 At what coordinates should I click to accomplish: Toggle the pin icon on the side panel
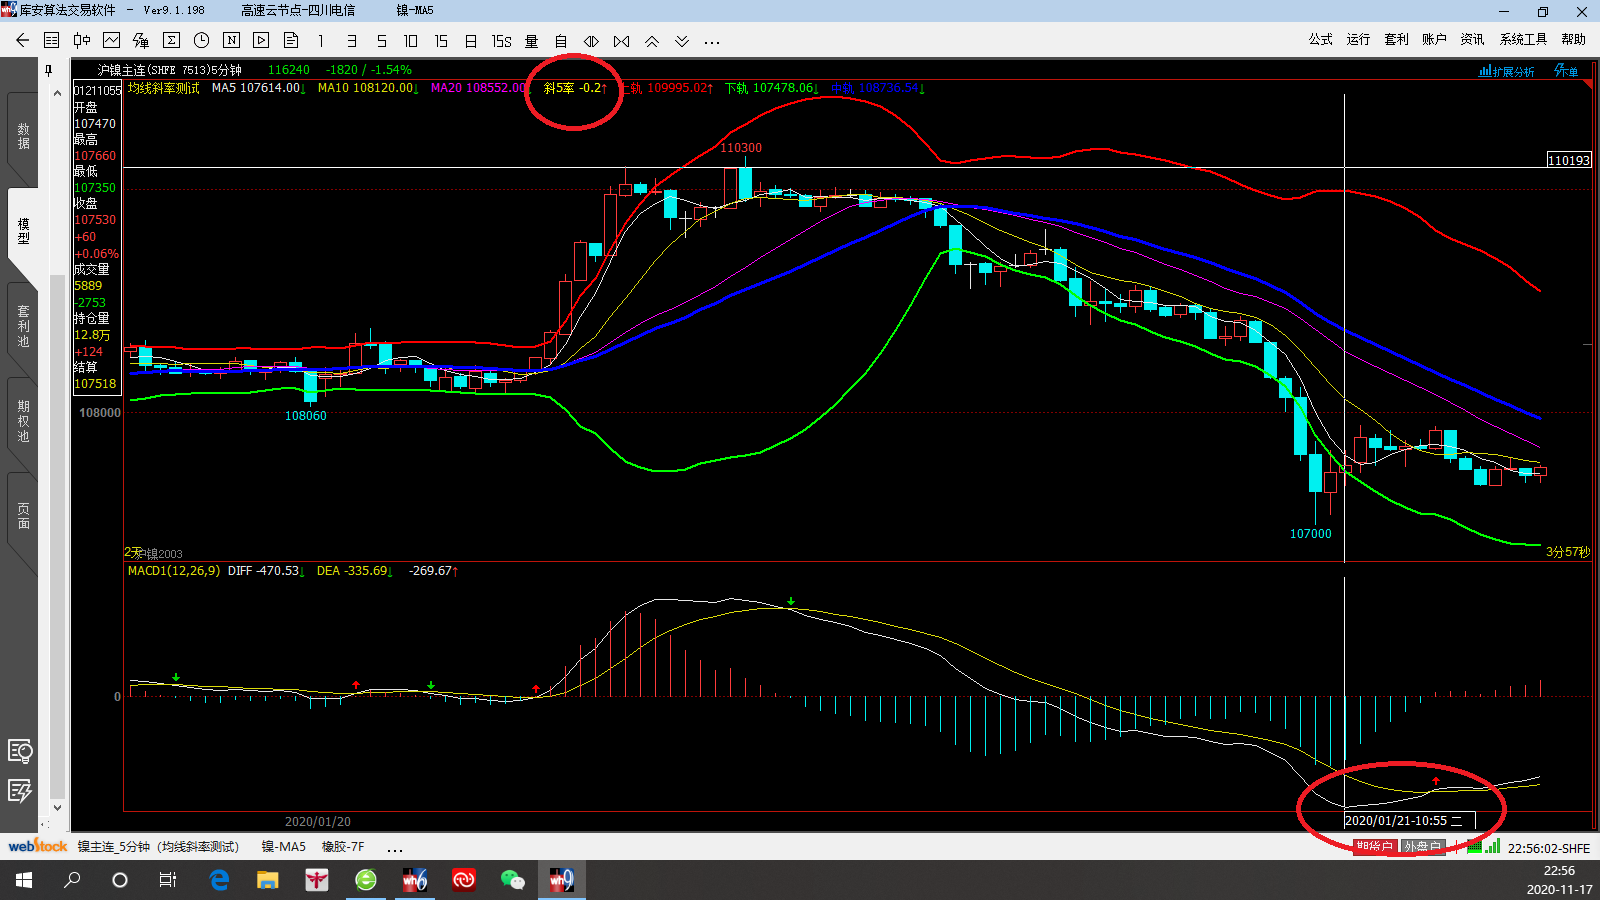click(48, 70)
